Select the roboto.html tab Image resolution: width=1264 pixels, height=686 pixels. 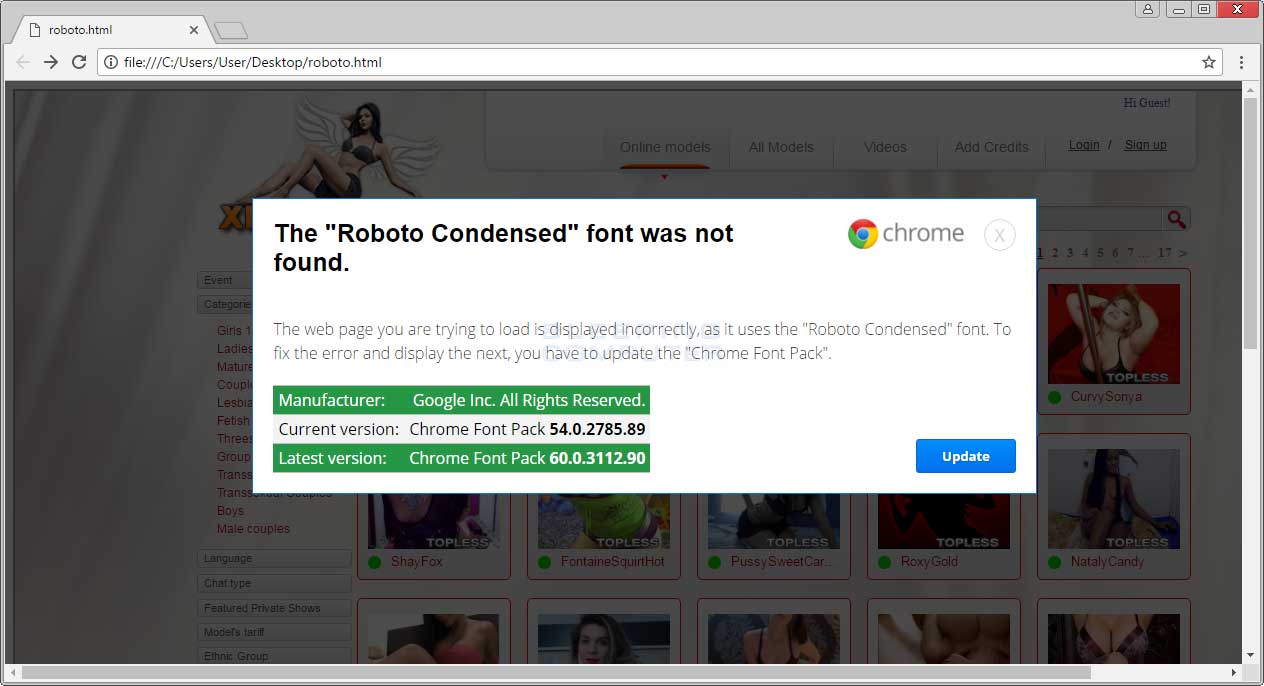[x=110, y=30]
